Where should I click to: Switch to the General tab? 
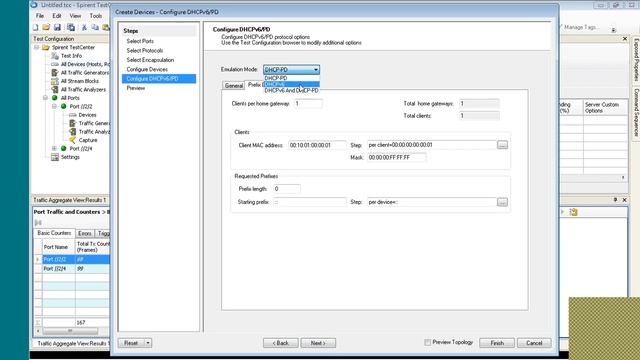234,85
